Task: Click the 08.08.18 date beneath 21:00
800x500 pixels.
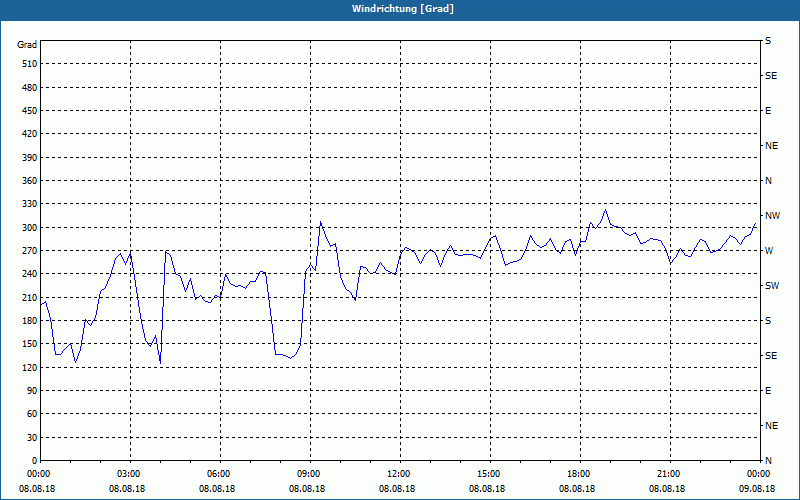Action: (x=667, y=489)
